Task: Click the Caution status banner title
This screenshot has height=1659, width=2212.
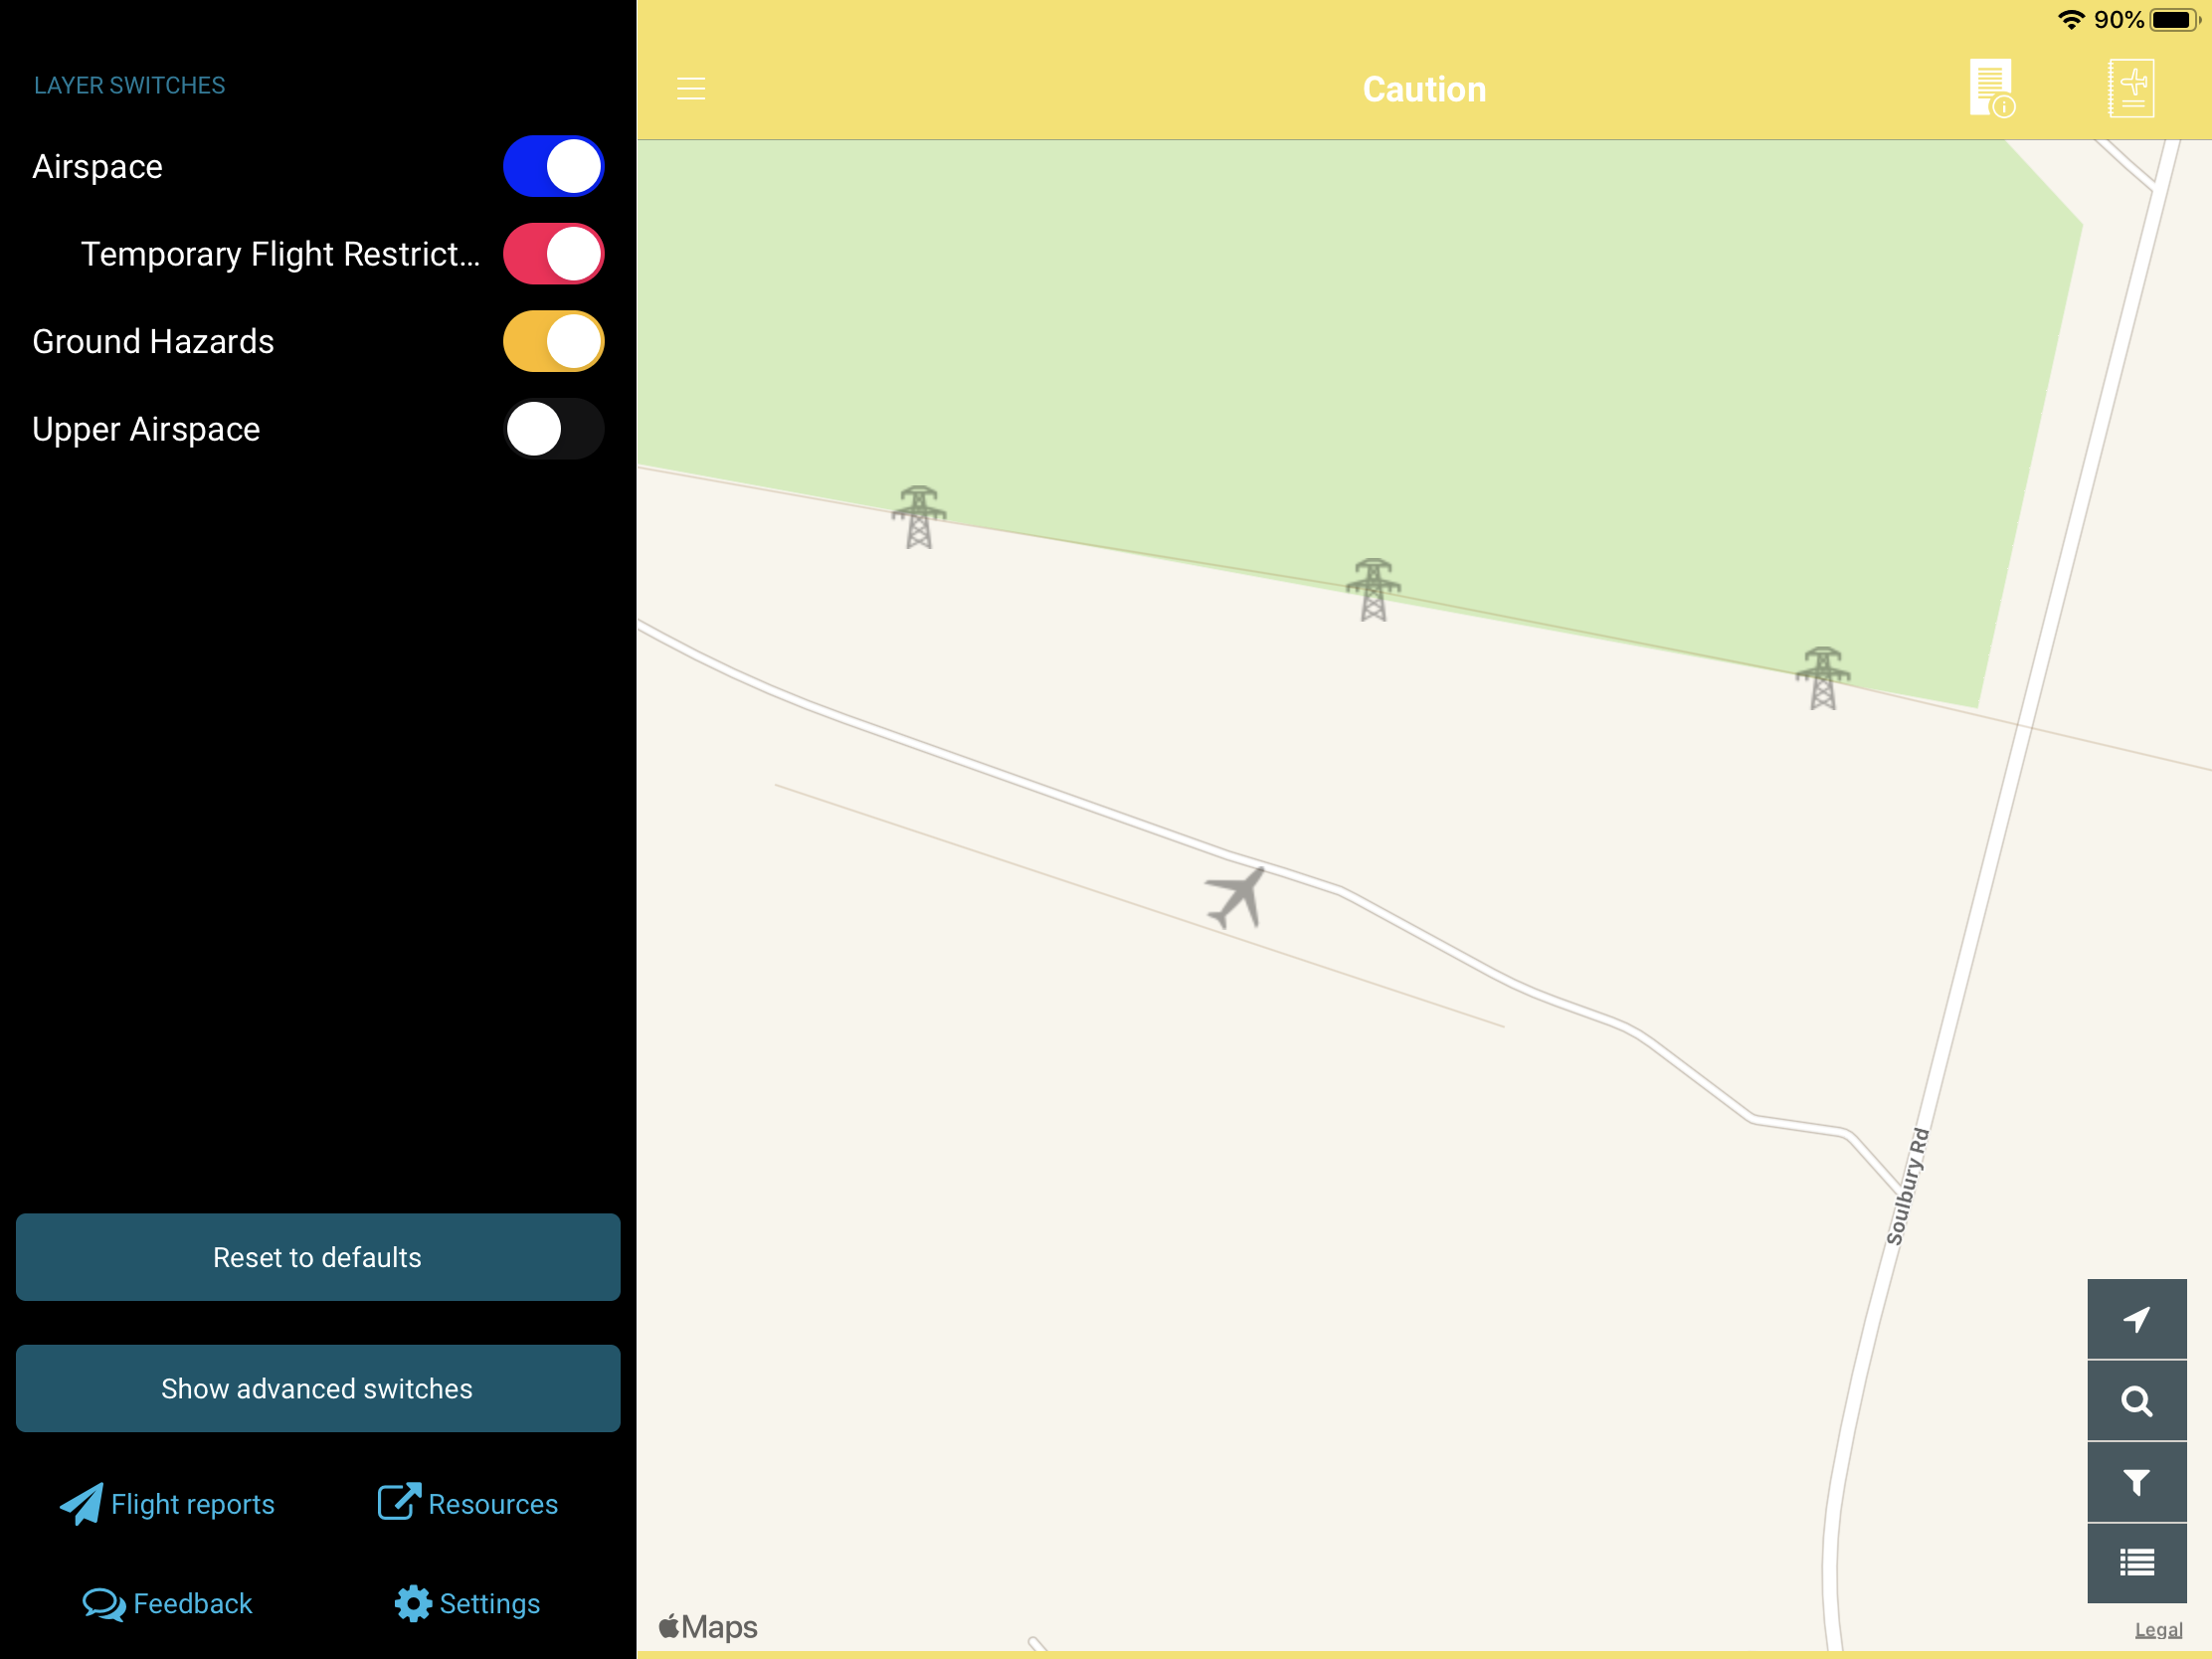Action: (x=1424, y=90)
